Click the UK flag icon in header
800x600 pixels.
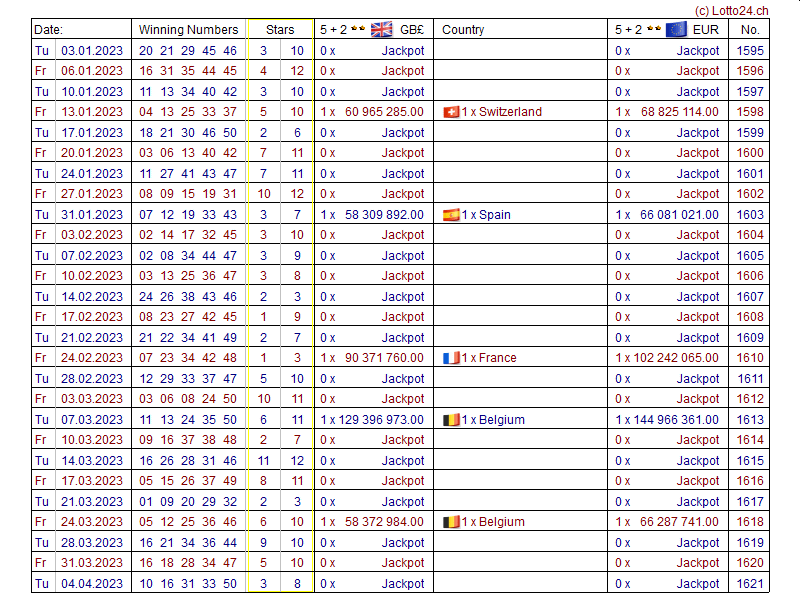click(381, 29)
